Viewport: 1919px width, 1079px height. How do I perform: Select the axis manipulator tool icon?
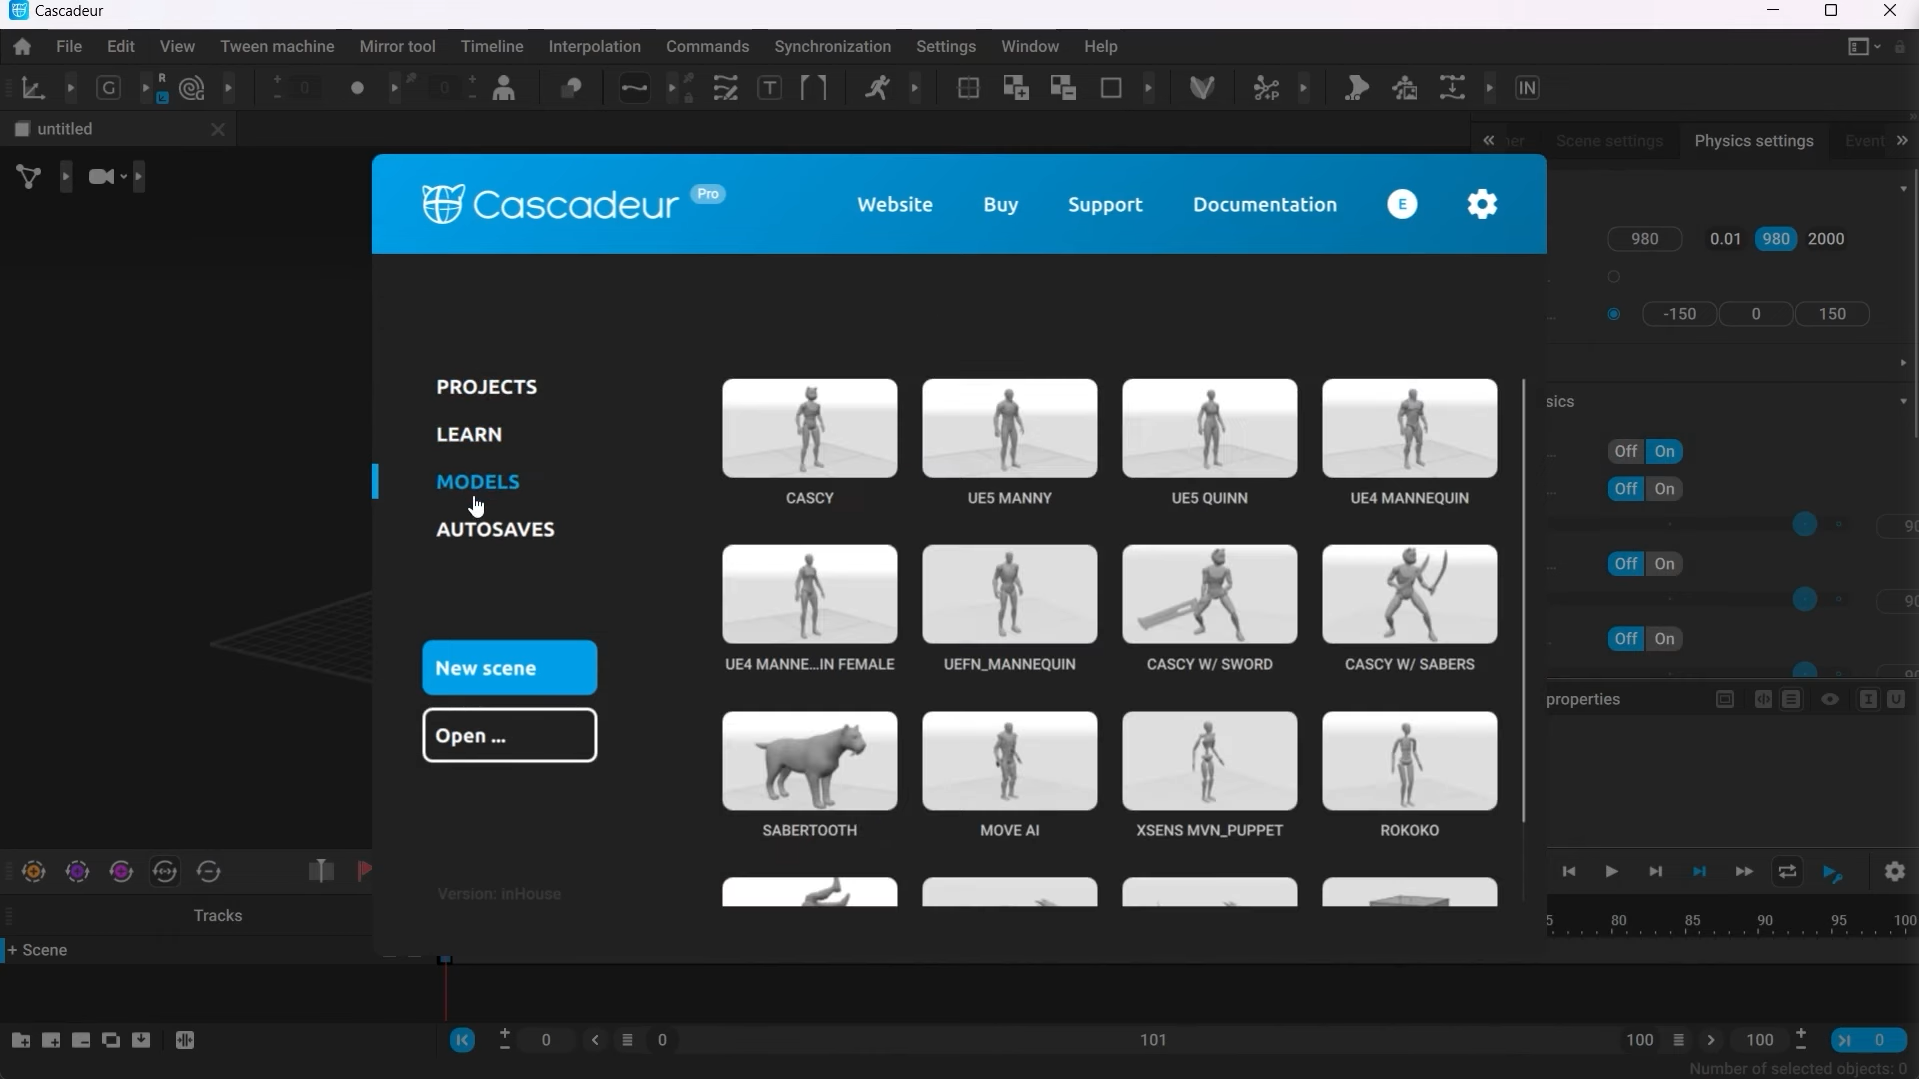(33, 88)
